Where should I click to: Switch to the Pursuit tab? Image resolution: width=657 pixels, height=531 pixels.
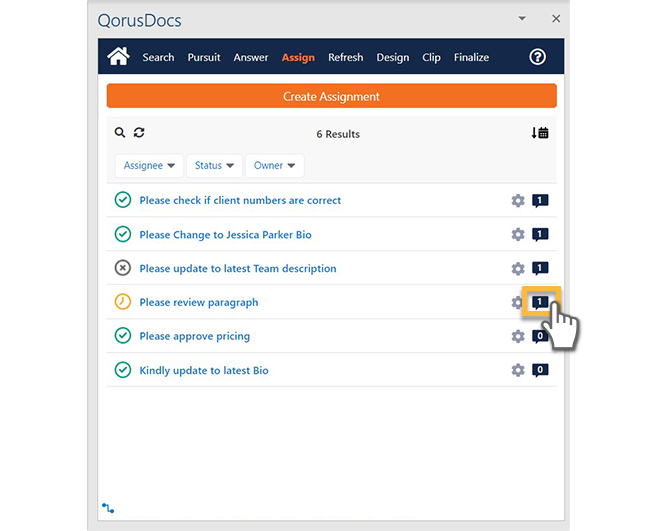coord(204,58)
